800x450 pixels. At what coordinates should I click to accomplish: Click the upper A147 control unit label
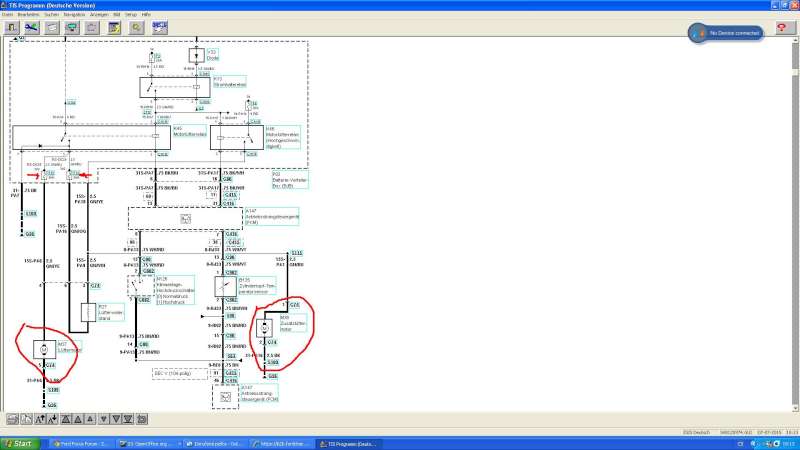(256, 212)
